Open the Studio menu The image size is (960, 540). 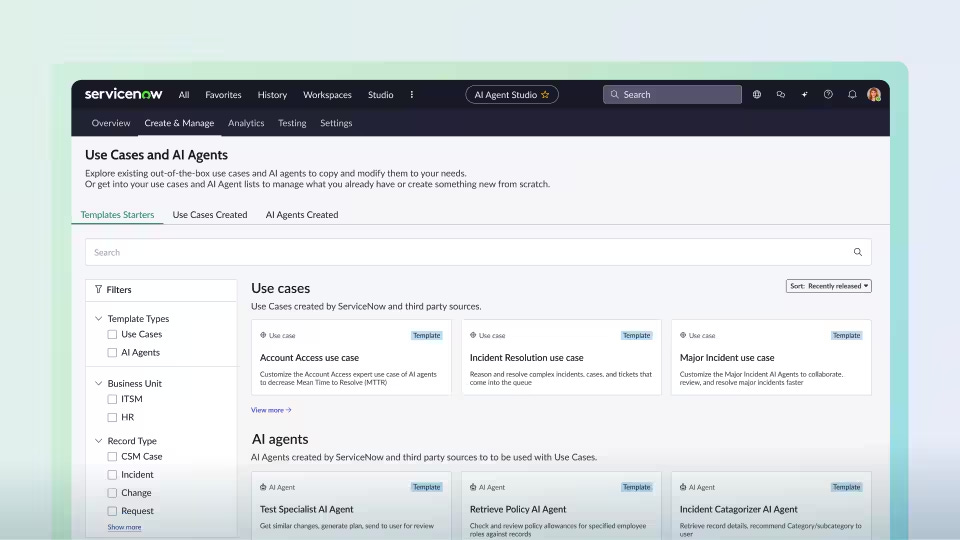coord(380,95)
